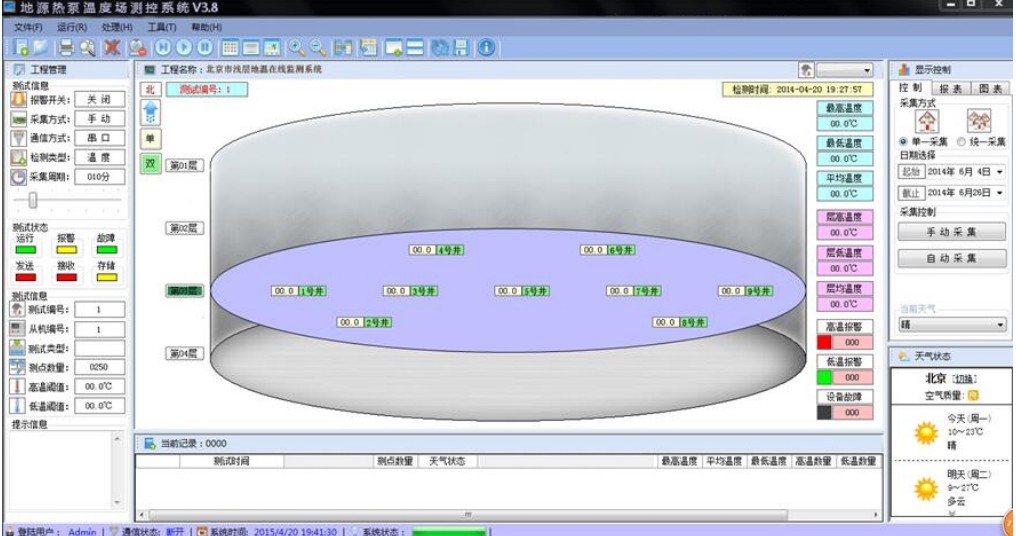
Task: Click the 手动采集 button
Action: 951,231
